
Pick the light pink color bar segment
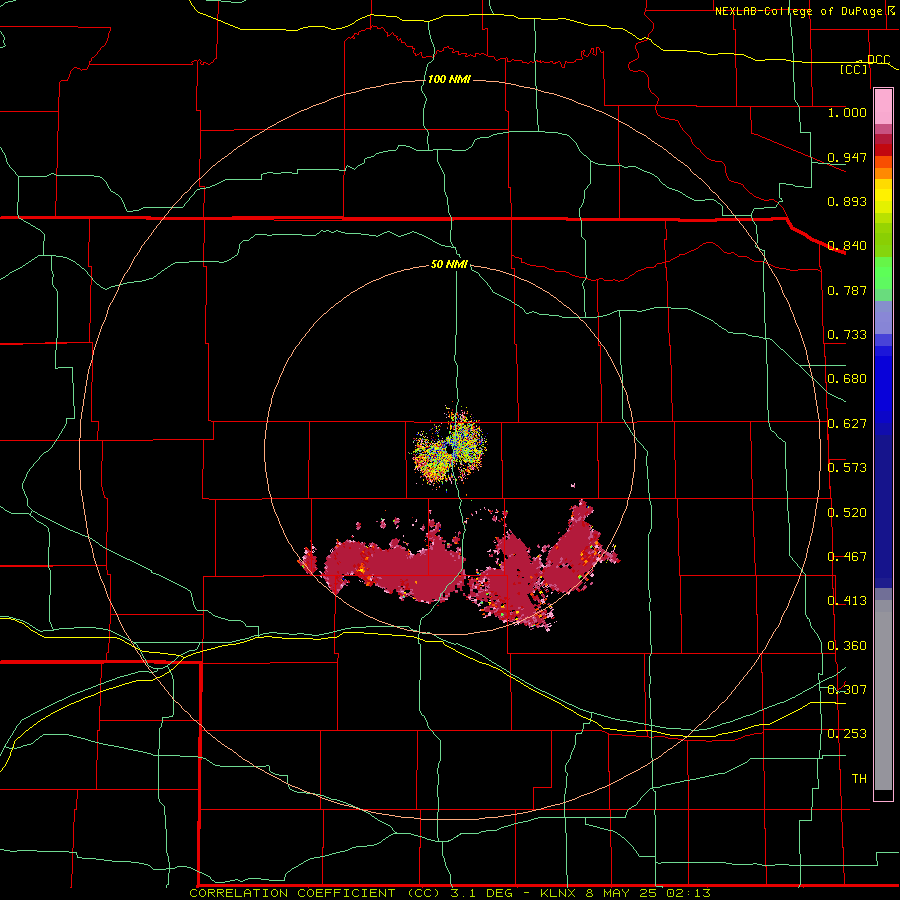tap(883, 107)
